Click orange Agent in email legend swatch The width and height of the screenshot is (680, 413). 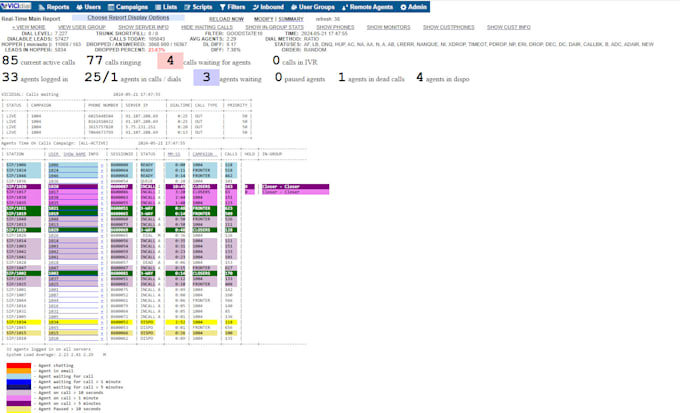[19, 371]
